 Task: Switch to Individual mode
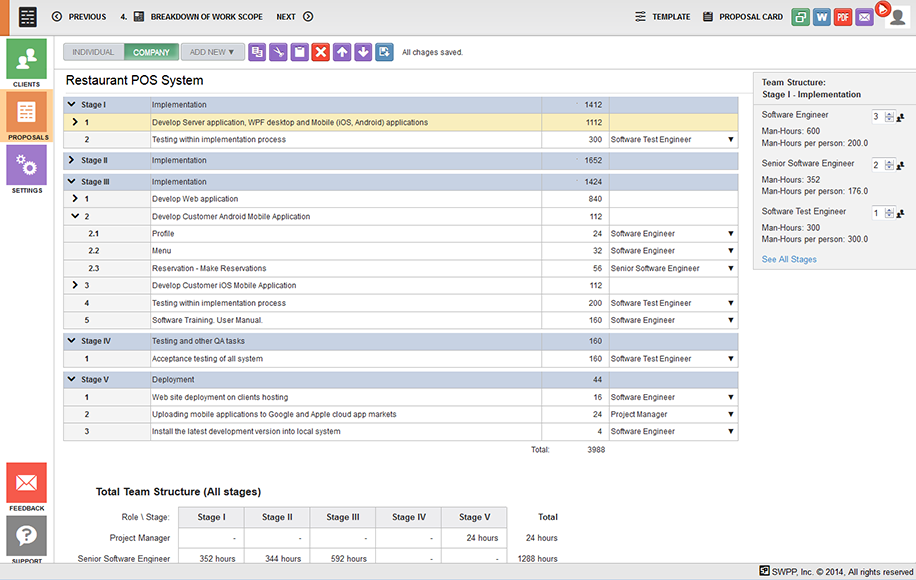click(x=93, y=52)
